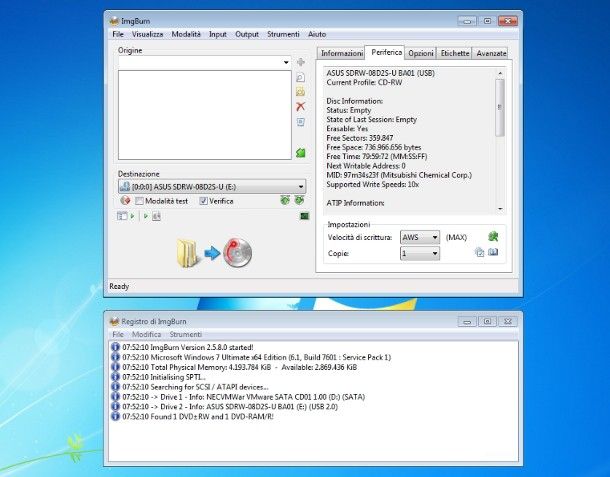Click the clipboard icon in the Impostazioni box

coord(479,253)
